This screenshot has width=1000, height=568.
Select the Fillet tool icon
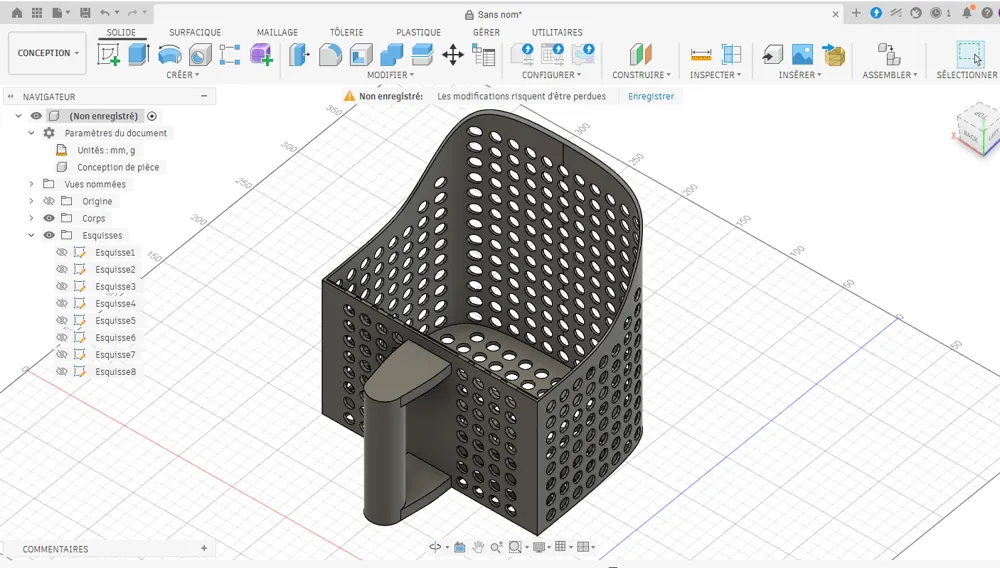click(x=330, y=55)
